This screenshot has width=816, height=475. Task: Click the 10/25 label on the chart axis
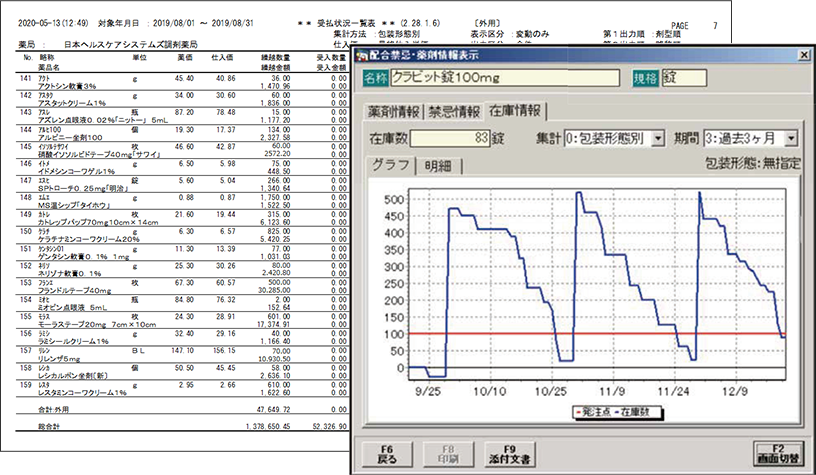[551, 391]
